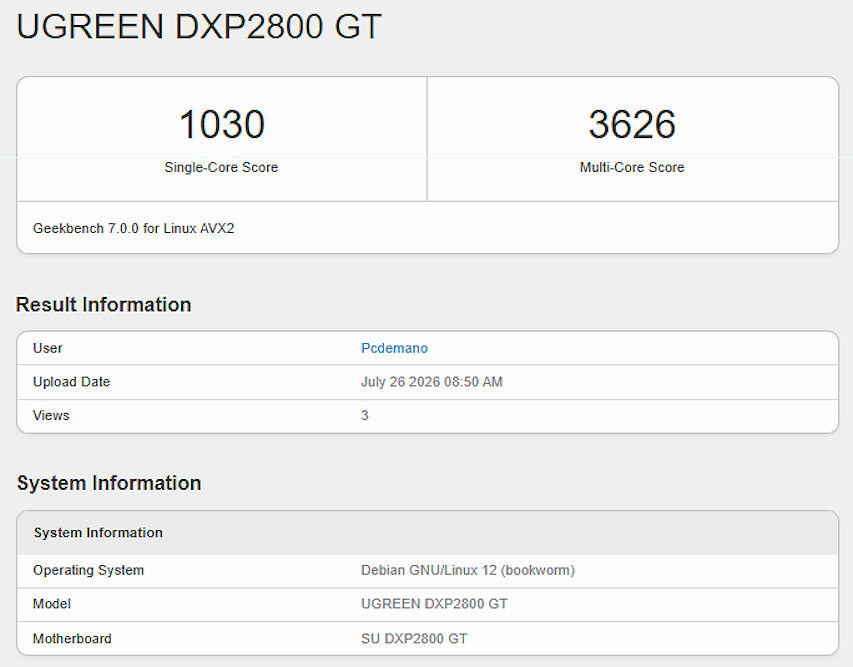Select the SU DXP2800 GT motherboard value

pyautogui.click(x=414, y=639)
